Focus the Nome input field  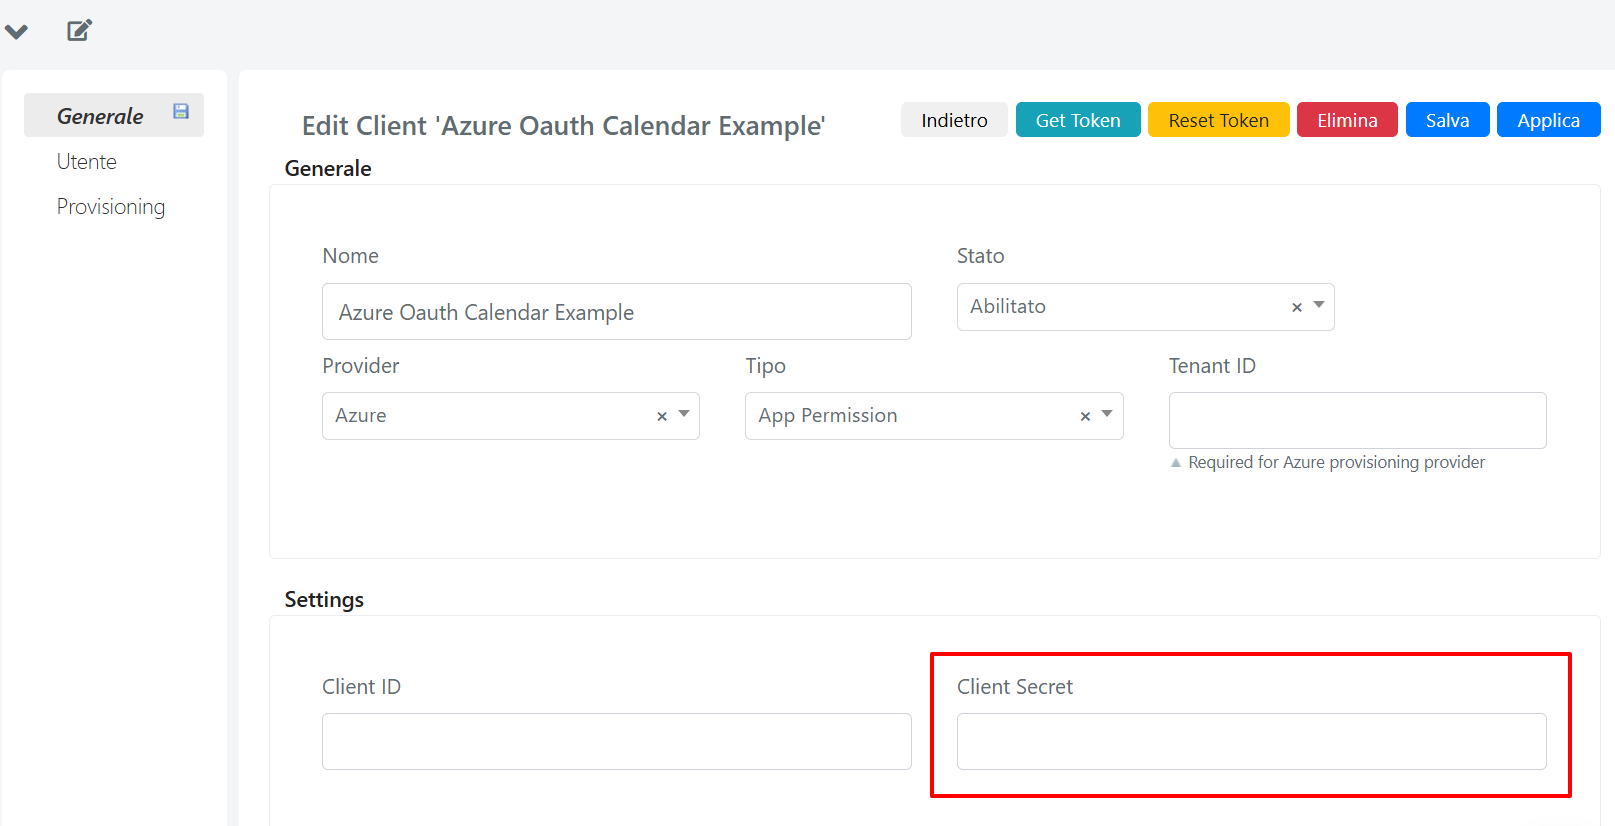coord(616,312)
